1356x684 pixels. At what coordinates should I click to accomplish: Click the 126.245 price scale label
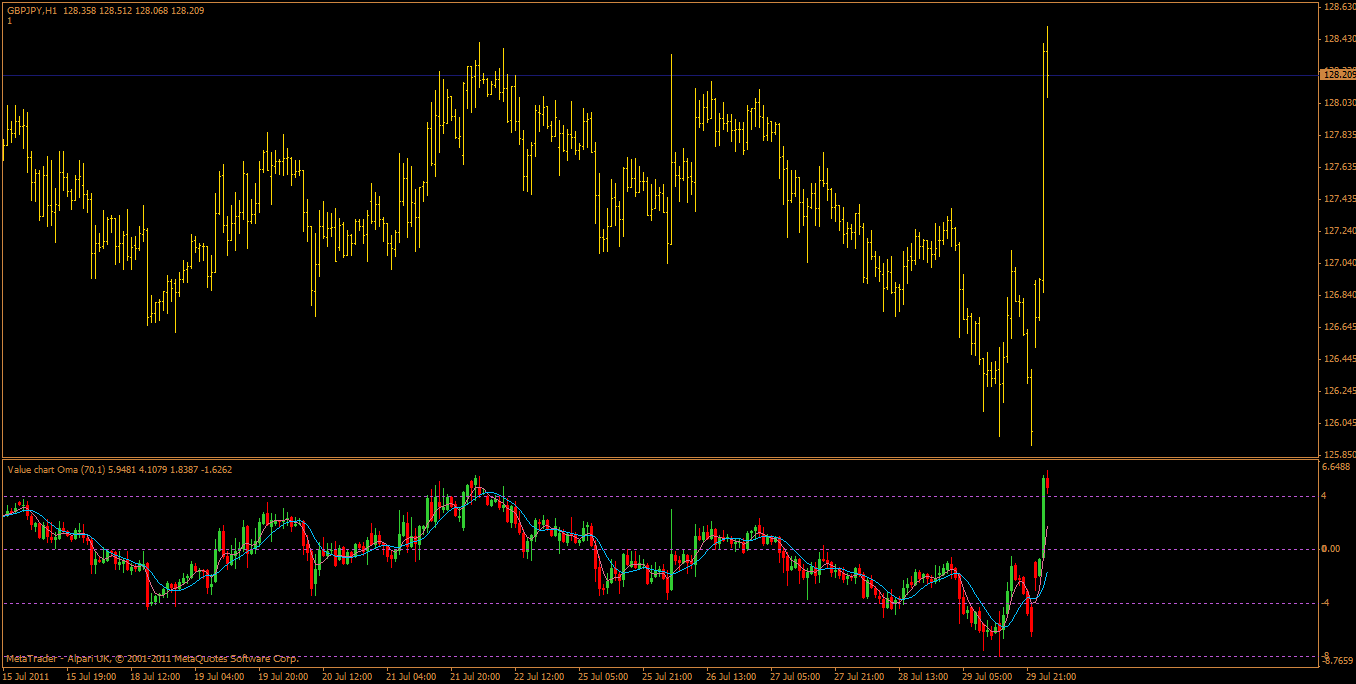click(x=1338, y=390)
